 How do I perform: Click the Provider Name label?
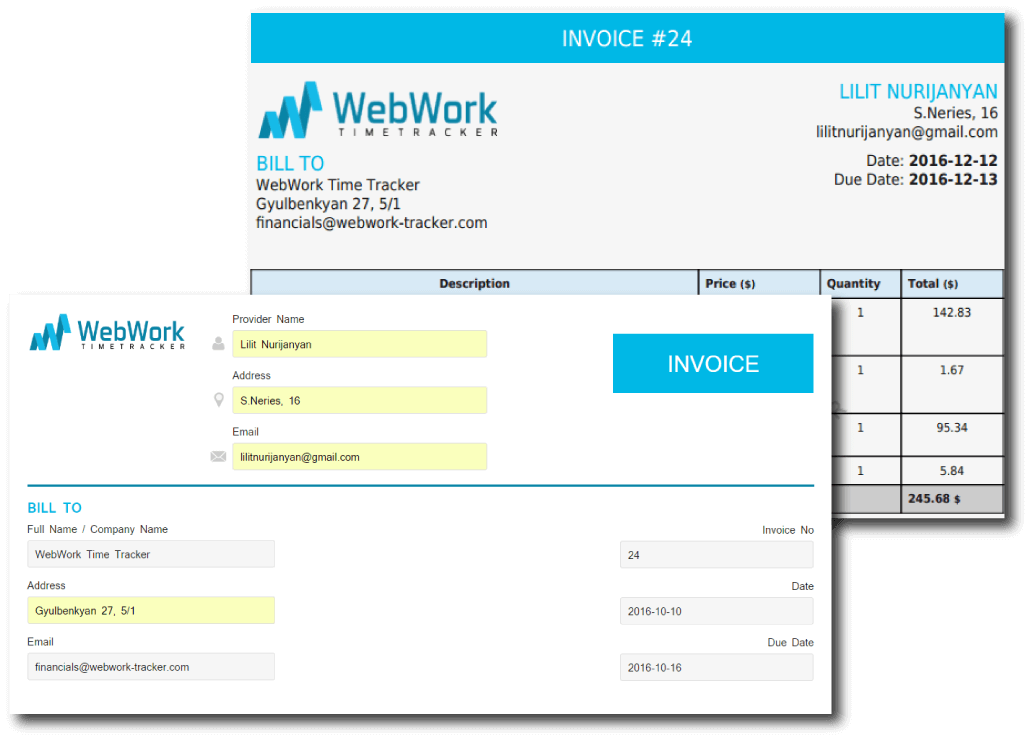click(268, 319)
